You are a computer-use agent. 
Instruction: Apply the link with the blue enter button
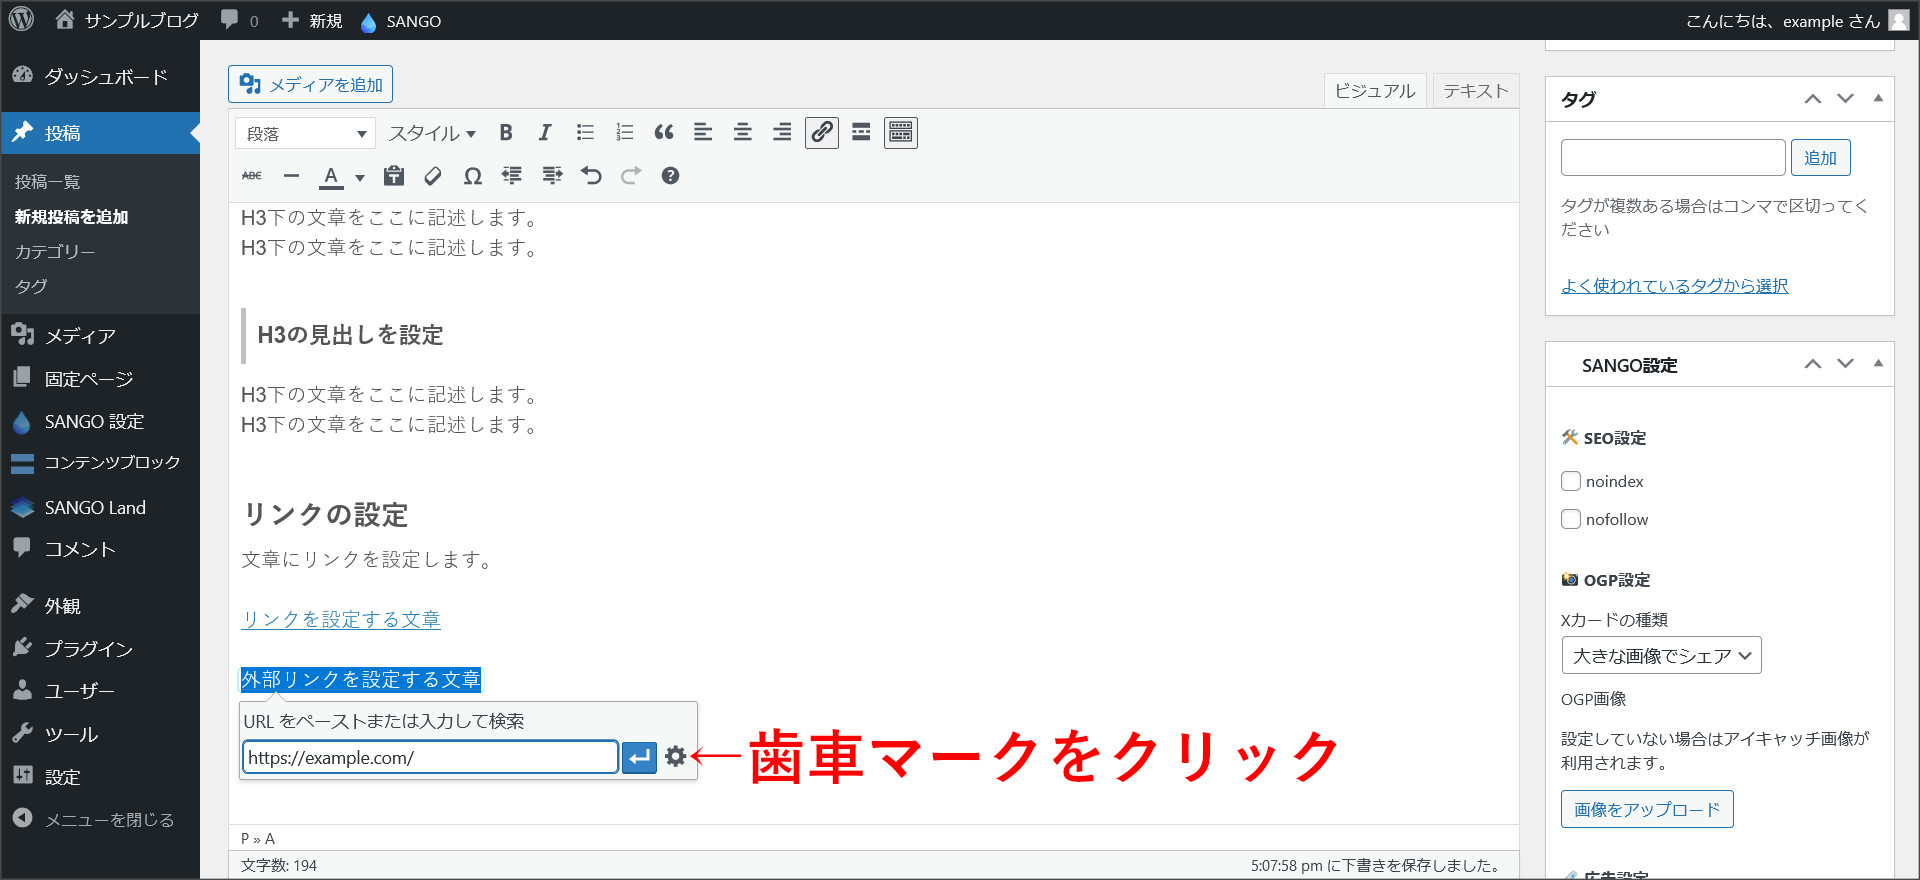pyautogui.click(x=639, y=757)
